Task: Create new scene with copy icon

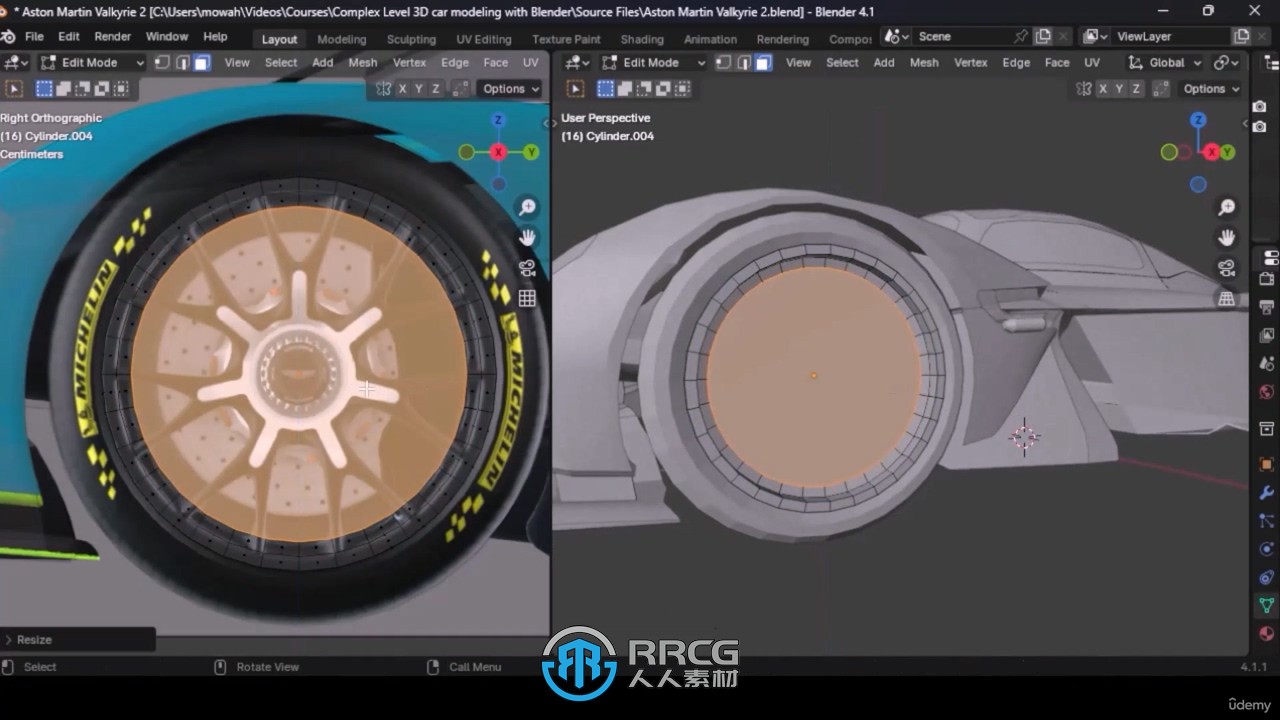Action: click(1043, 36)
